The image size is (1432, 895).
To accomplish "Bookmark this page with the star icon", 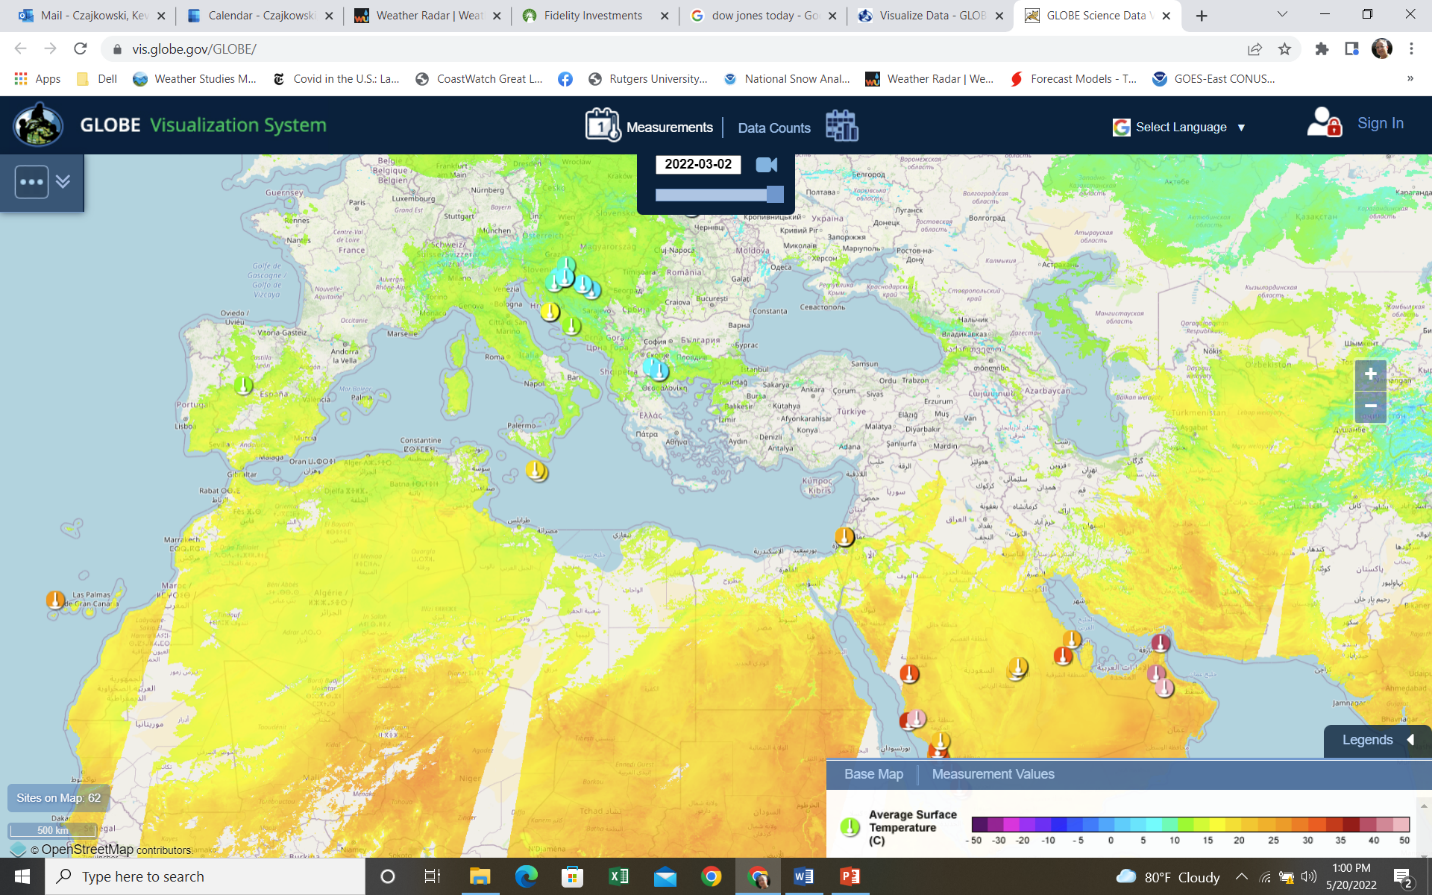I will point(1285,49).
